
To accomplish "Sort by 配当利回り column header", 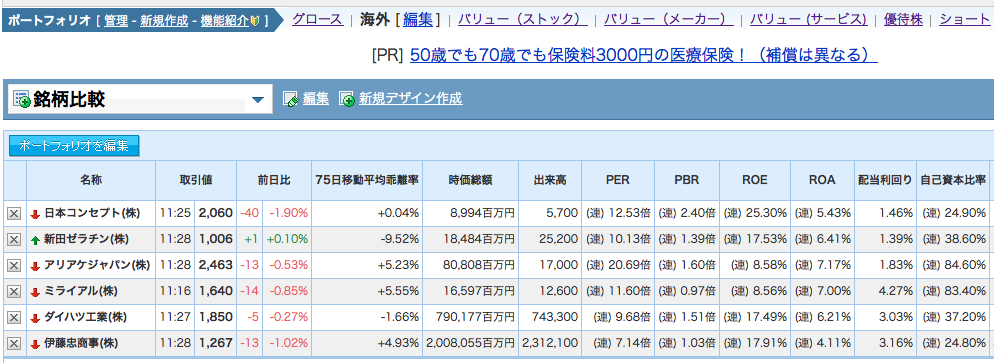I will coord(885,180).
